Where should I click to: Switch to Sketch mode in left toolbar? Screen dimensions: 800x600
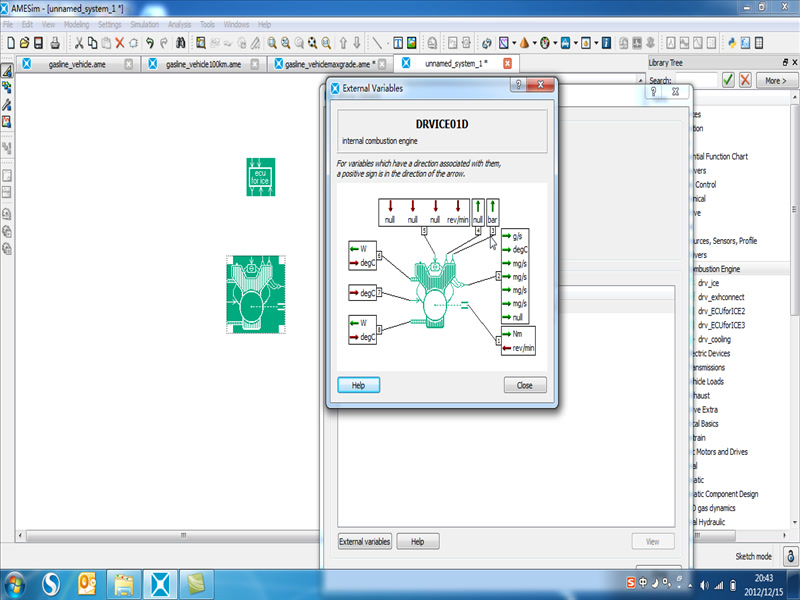click(x=7, y=71)
